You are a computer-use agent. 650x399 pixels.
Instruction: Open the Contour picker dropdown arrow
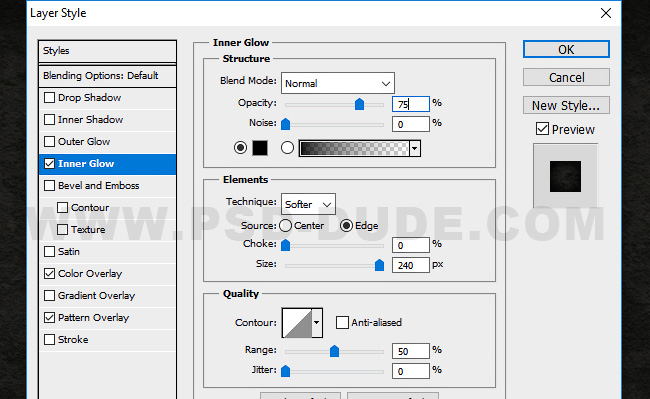click(317, 322)
